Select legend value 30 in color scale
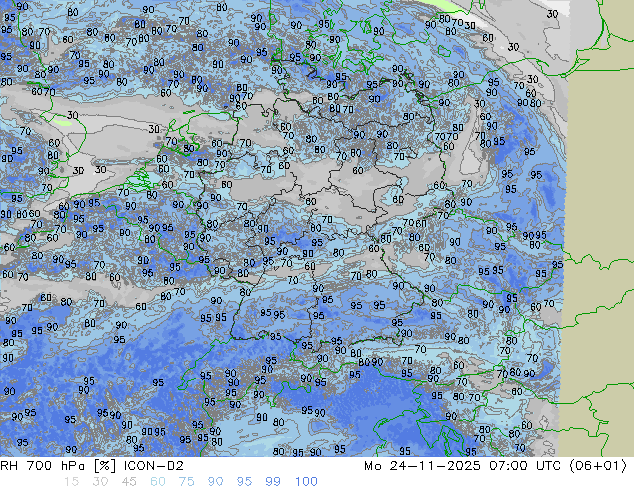This screenshot has height=490, width=634. (100, 482)
